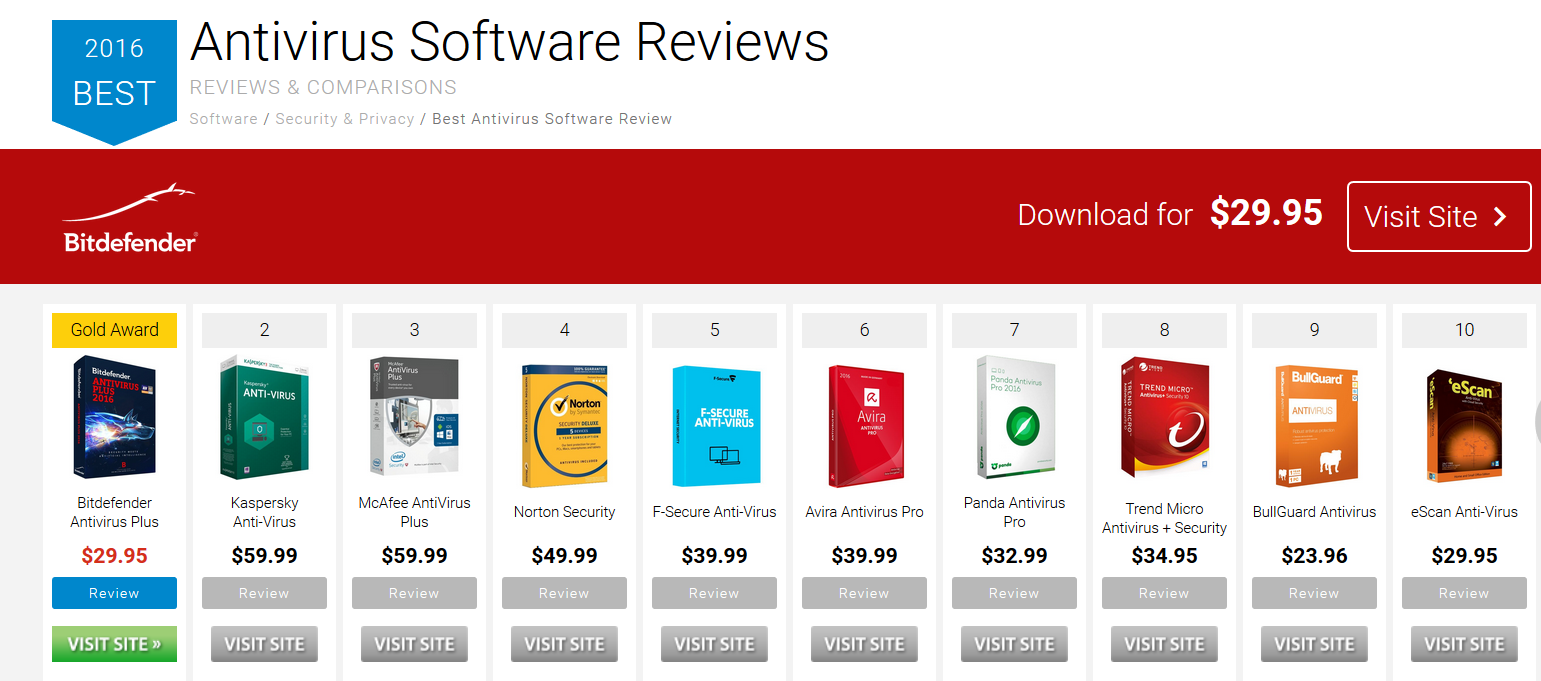1541x681 pixels.
Task: Open eScan Anti-Virus box image
Action: [x=1465, y=425]
